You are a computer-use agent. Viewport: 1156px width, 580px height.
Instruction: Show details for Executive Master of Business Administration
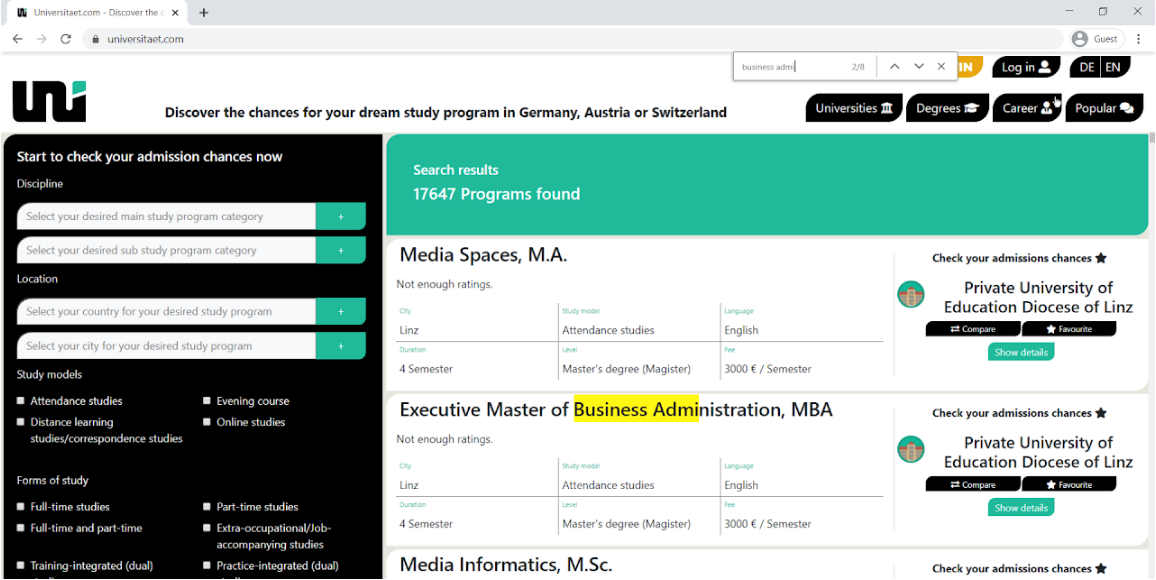click(x=1021, y=508)
